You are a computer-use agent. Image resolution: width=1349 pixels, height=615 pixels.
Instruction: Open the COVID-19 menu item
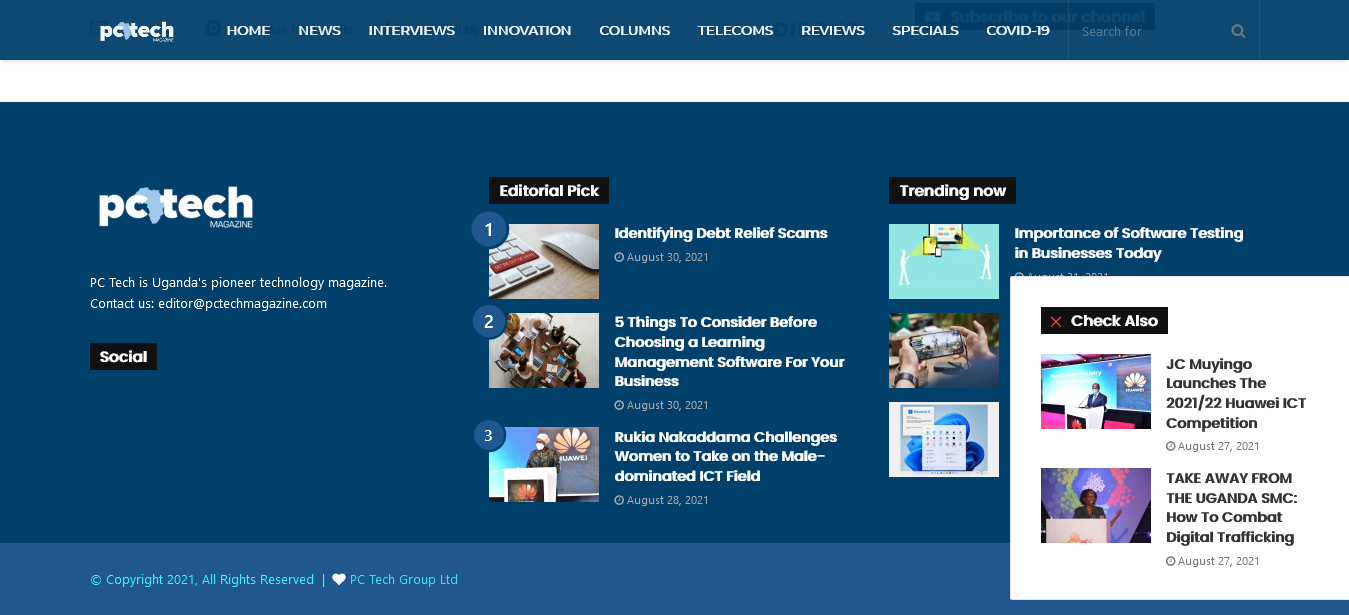1017,30
